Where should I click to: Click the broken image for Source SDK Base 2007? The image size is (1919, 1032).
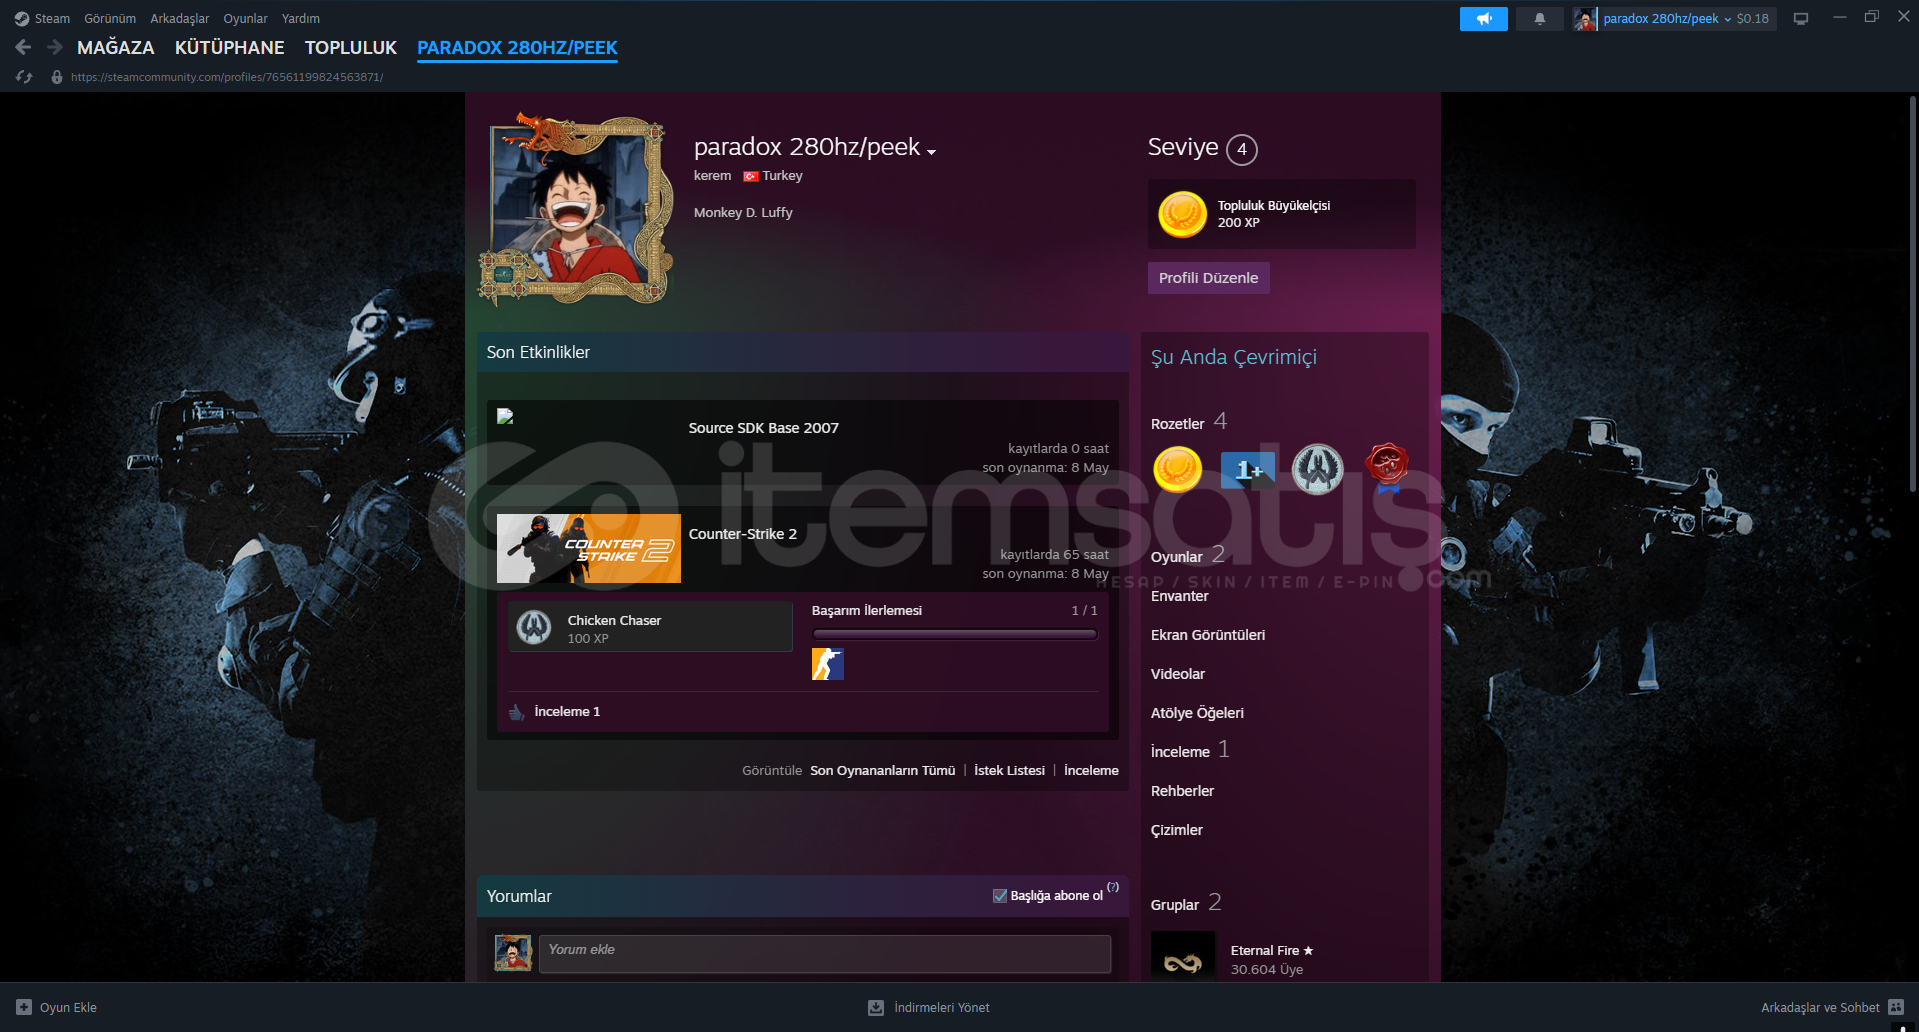tap(505, 416)
